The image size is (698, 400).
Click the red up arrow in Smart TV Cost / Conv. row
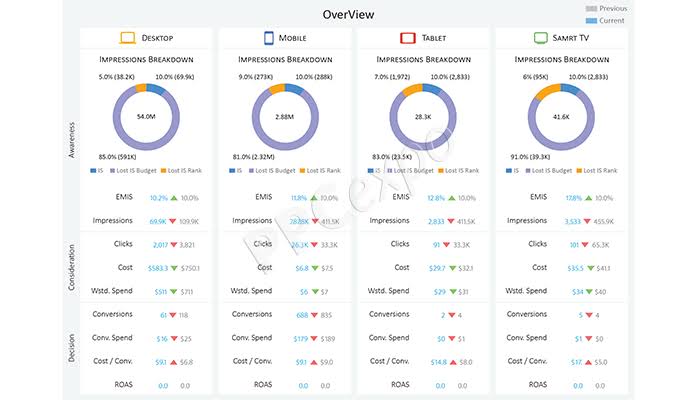pos(588,362)
